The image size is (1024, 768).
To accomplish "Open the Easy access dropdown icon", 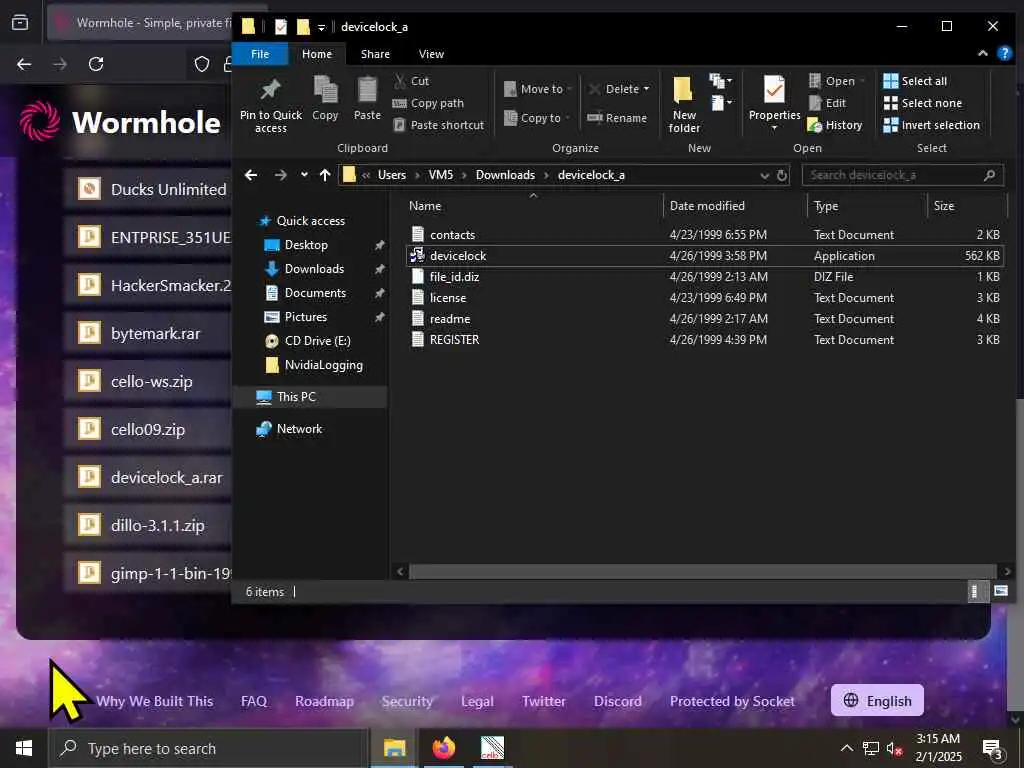I will [x=720, y=103].
